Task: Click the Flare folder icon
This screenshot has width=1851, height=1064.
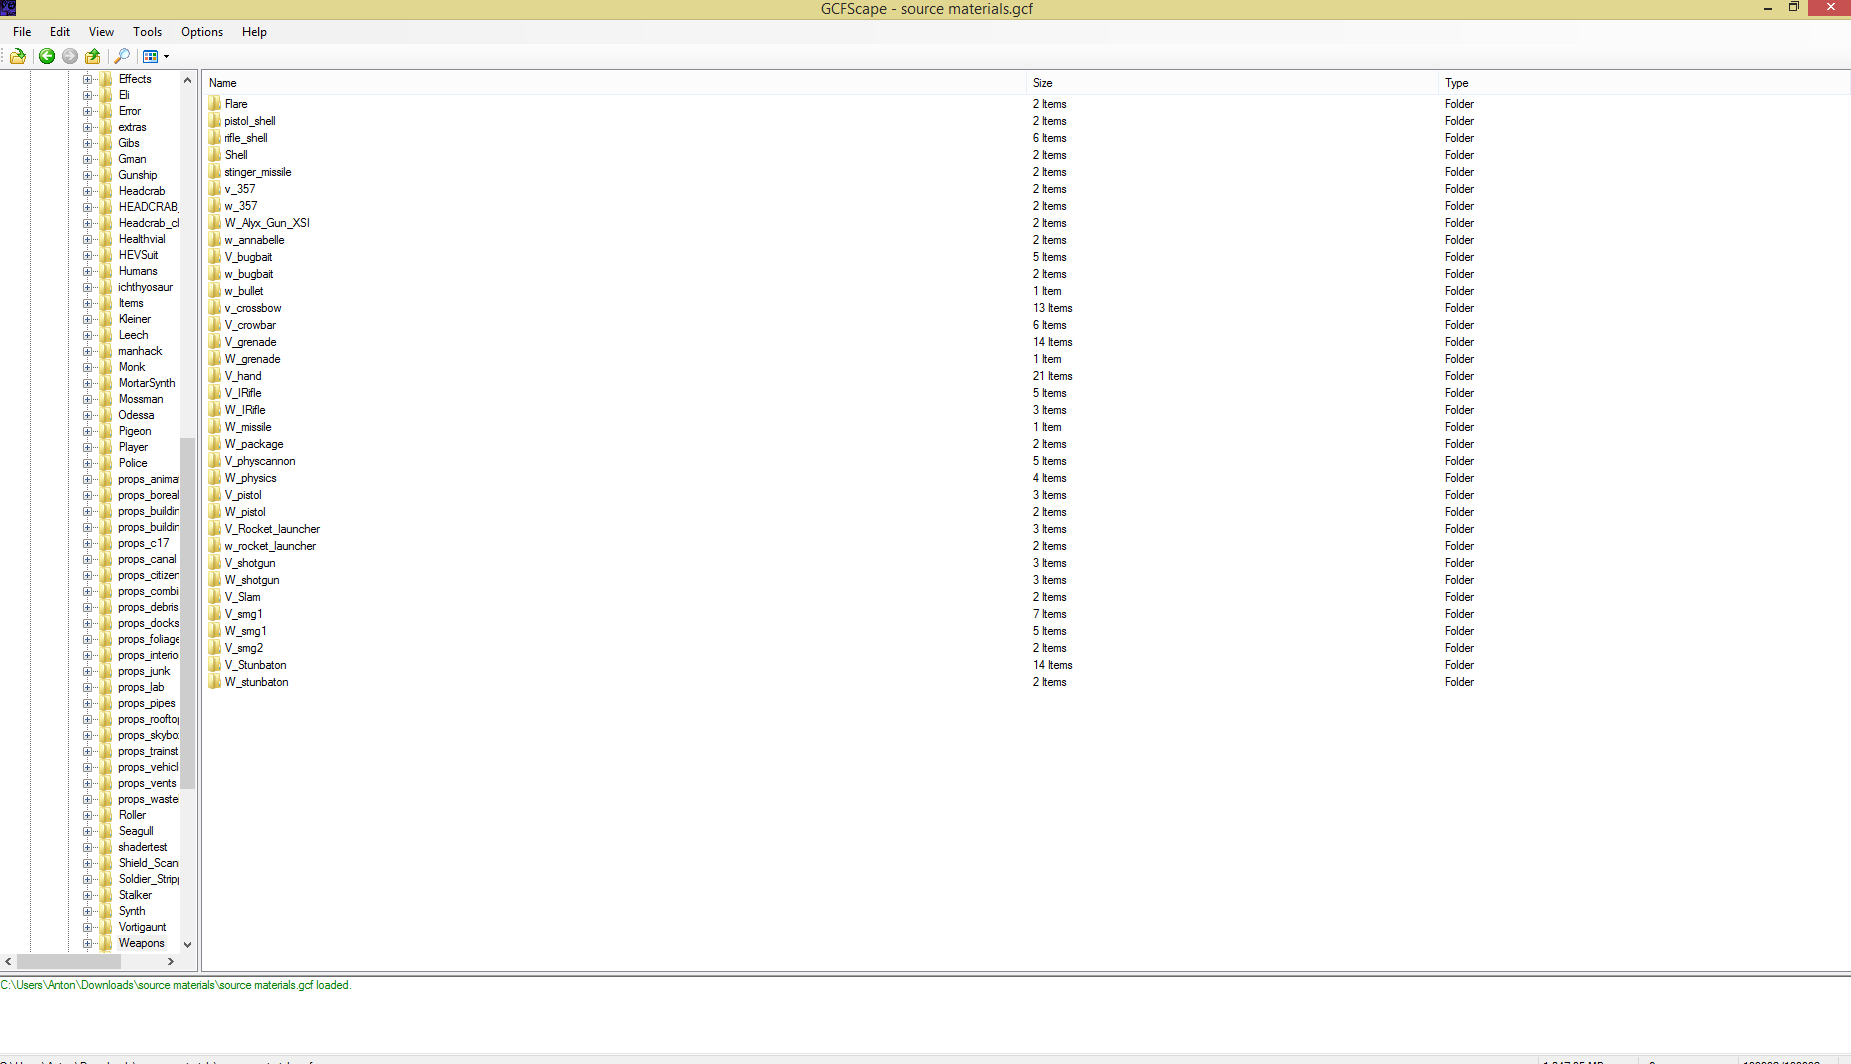Action: point(215,104)
